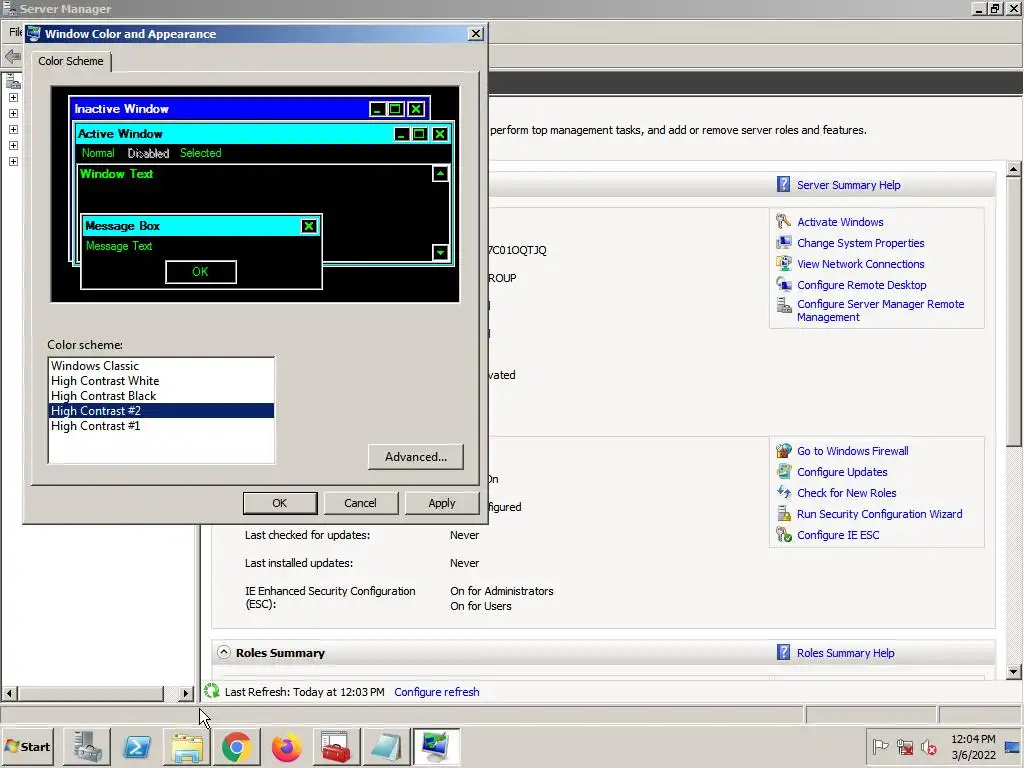Click the Configure Updates icon
The height and width of the screenshot is (768, 1024).
783,472
